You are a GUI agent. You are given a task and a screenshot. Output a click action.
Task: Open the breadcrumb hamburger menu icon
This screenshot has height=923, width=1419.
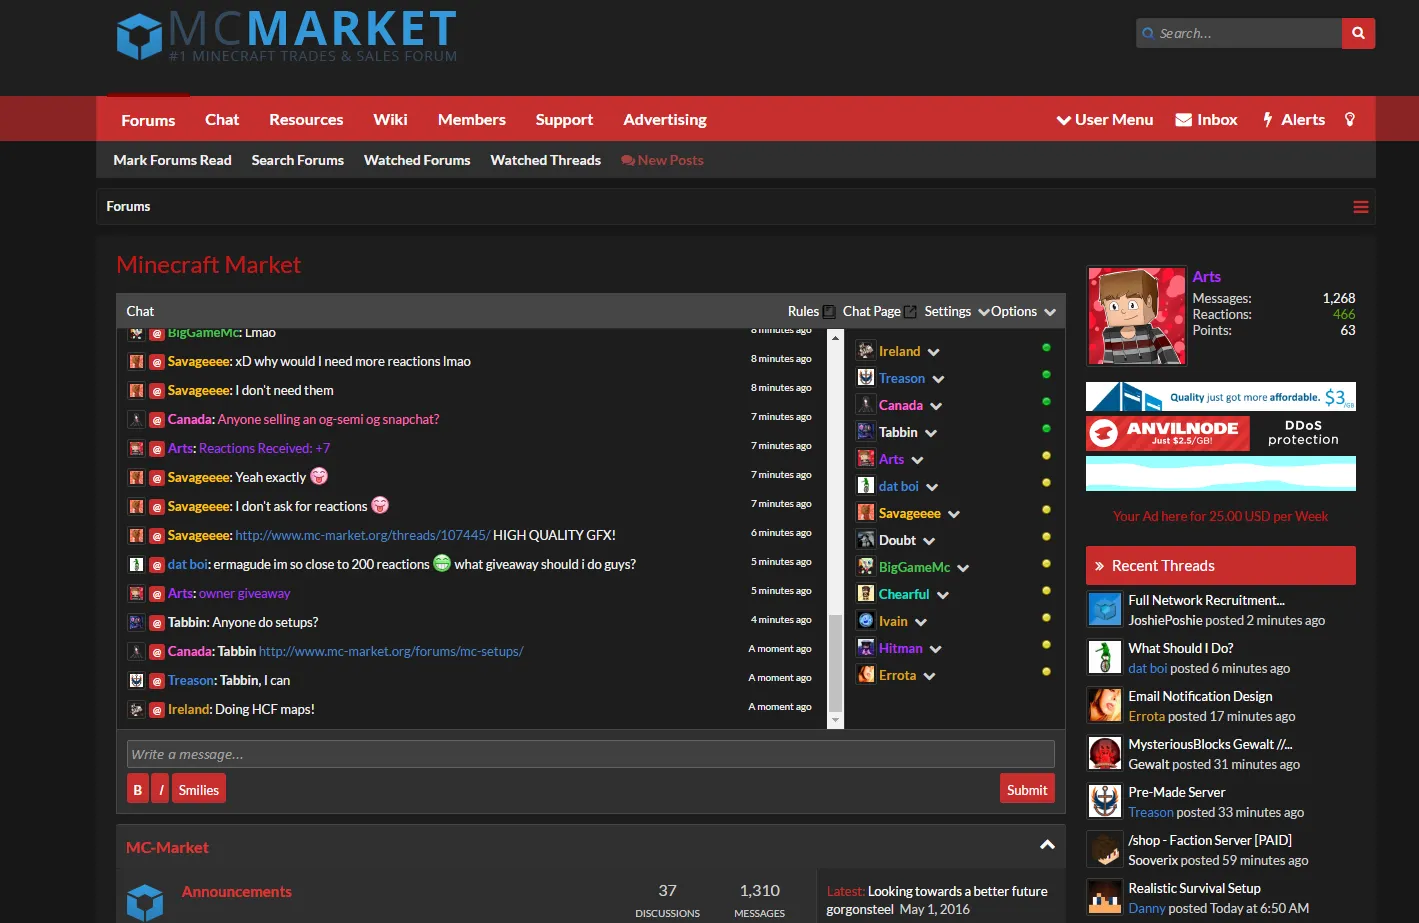(1361, 207)
